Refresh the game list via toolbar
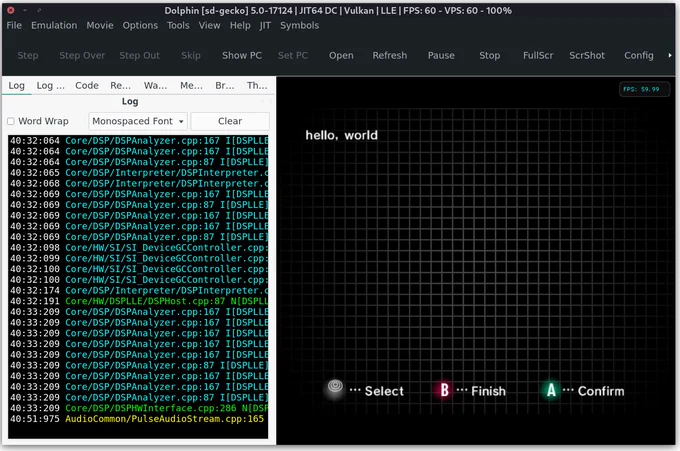Viewport: 680px width, 451px height. pos(390,56)
